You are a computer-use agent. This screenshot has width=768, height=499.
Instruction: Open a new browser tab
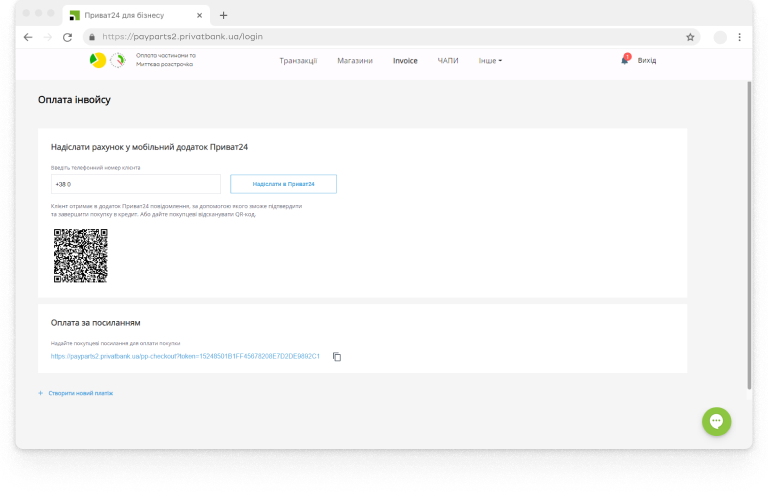(223, 15)
